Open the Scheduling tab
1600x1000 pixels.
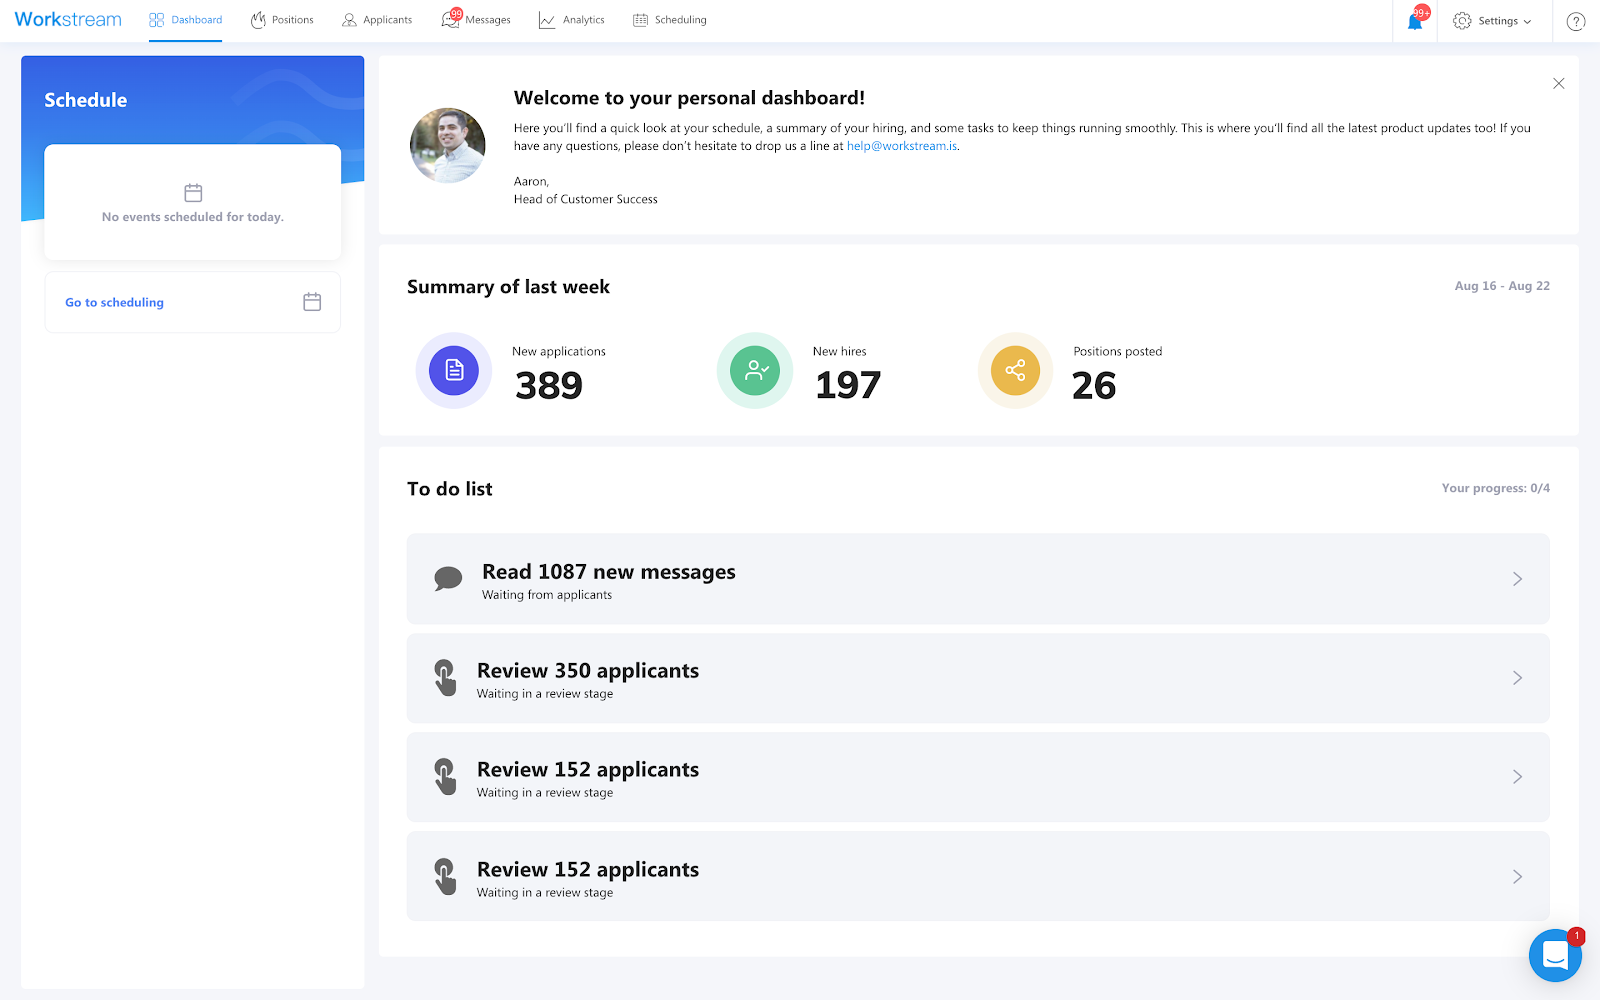click(x=670, y=20)
